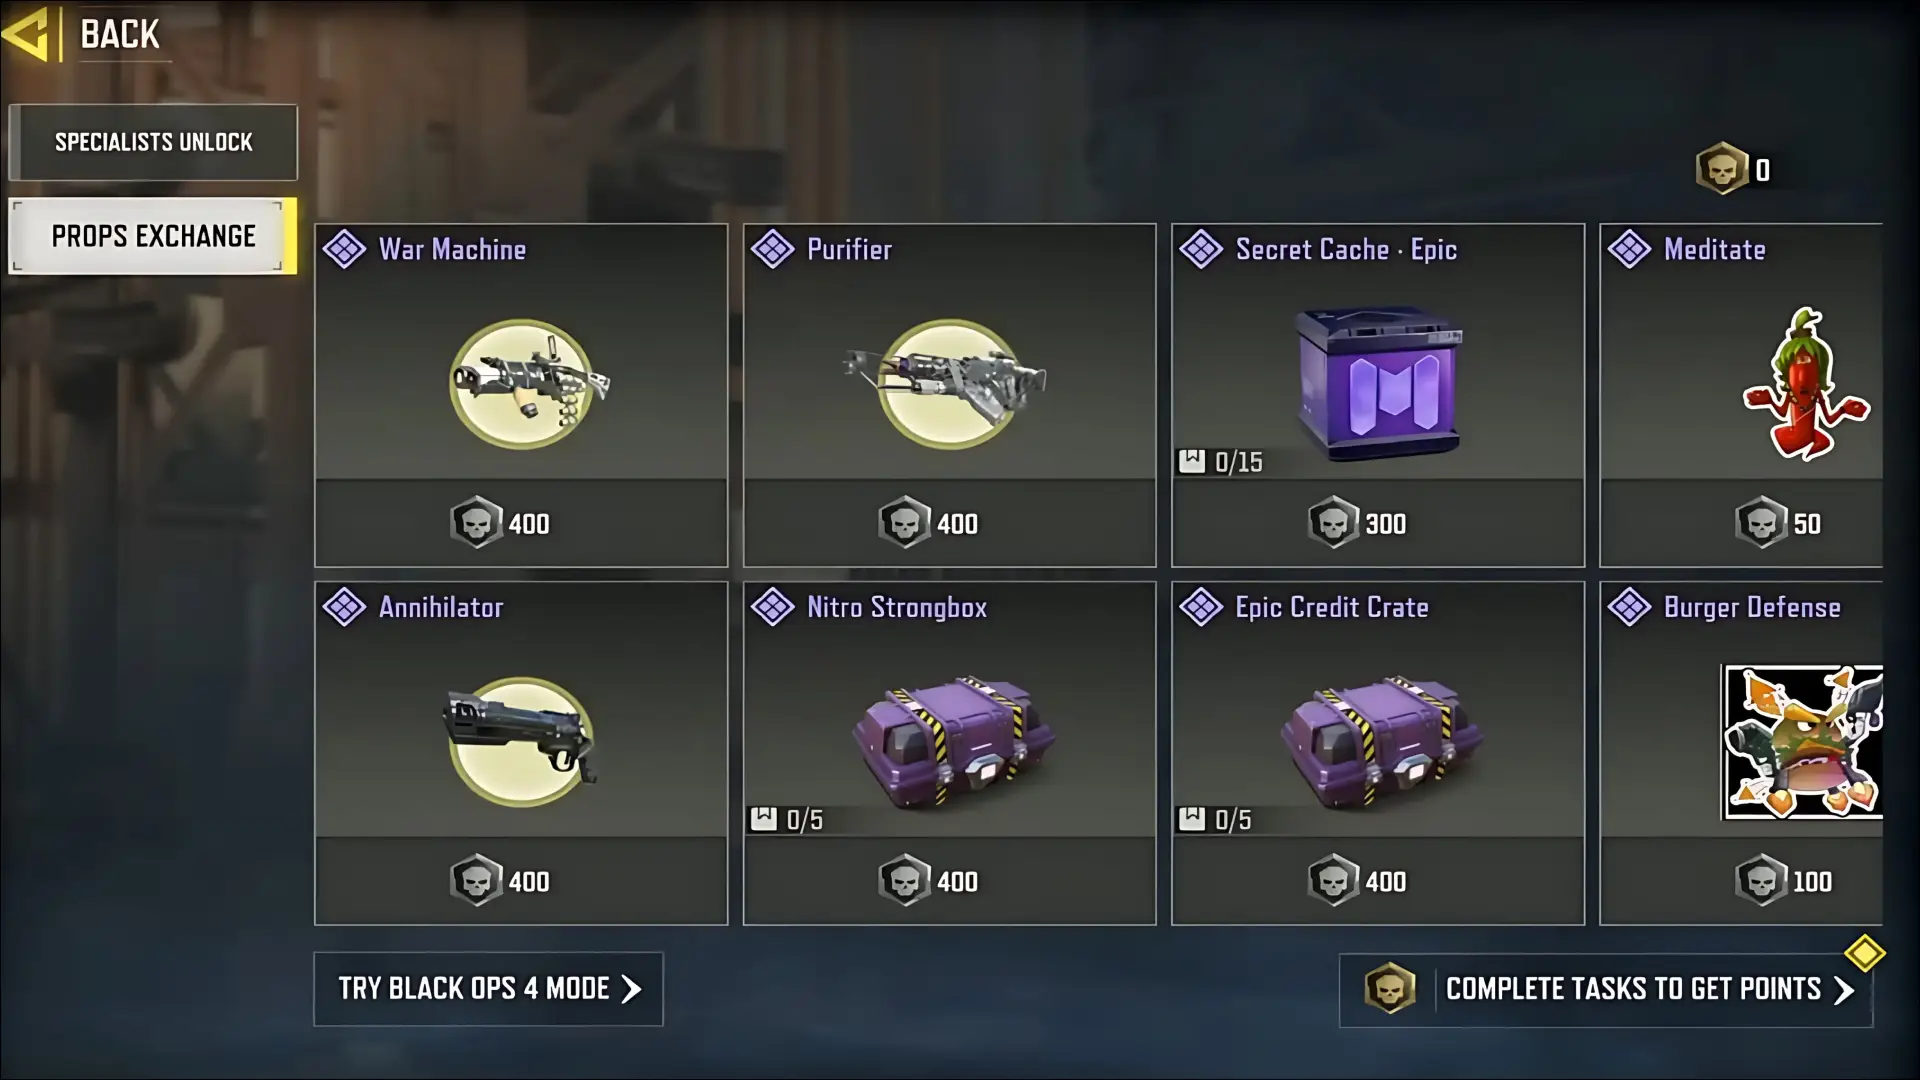Click the gold skull points balance icon
Viewport: 1920px width, 1080px height.
coord(1721,169)
